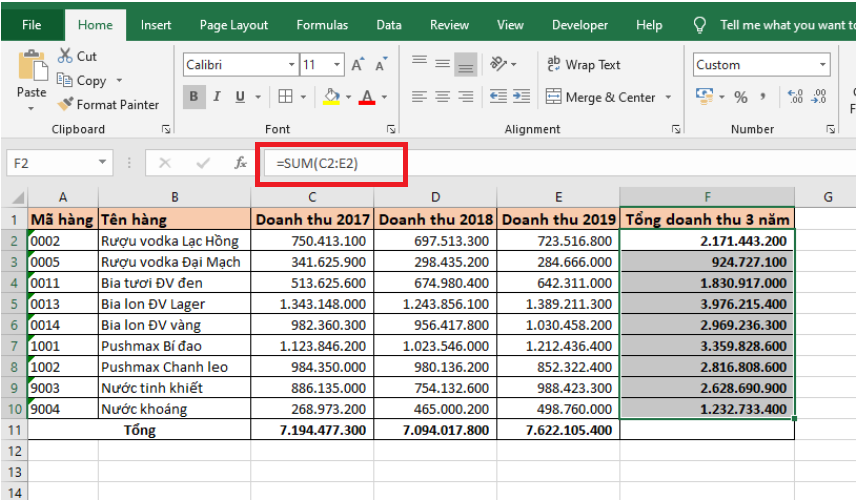The height and width of the screenshot is (500, 858).
Task: Open the File tab
Action: [x=31, y=25]
